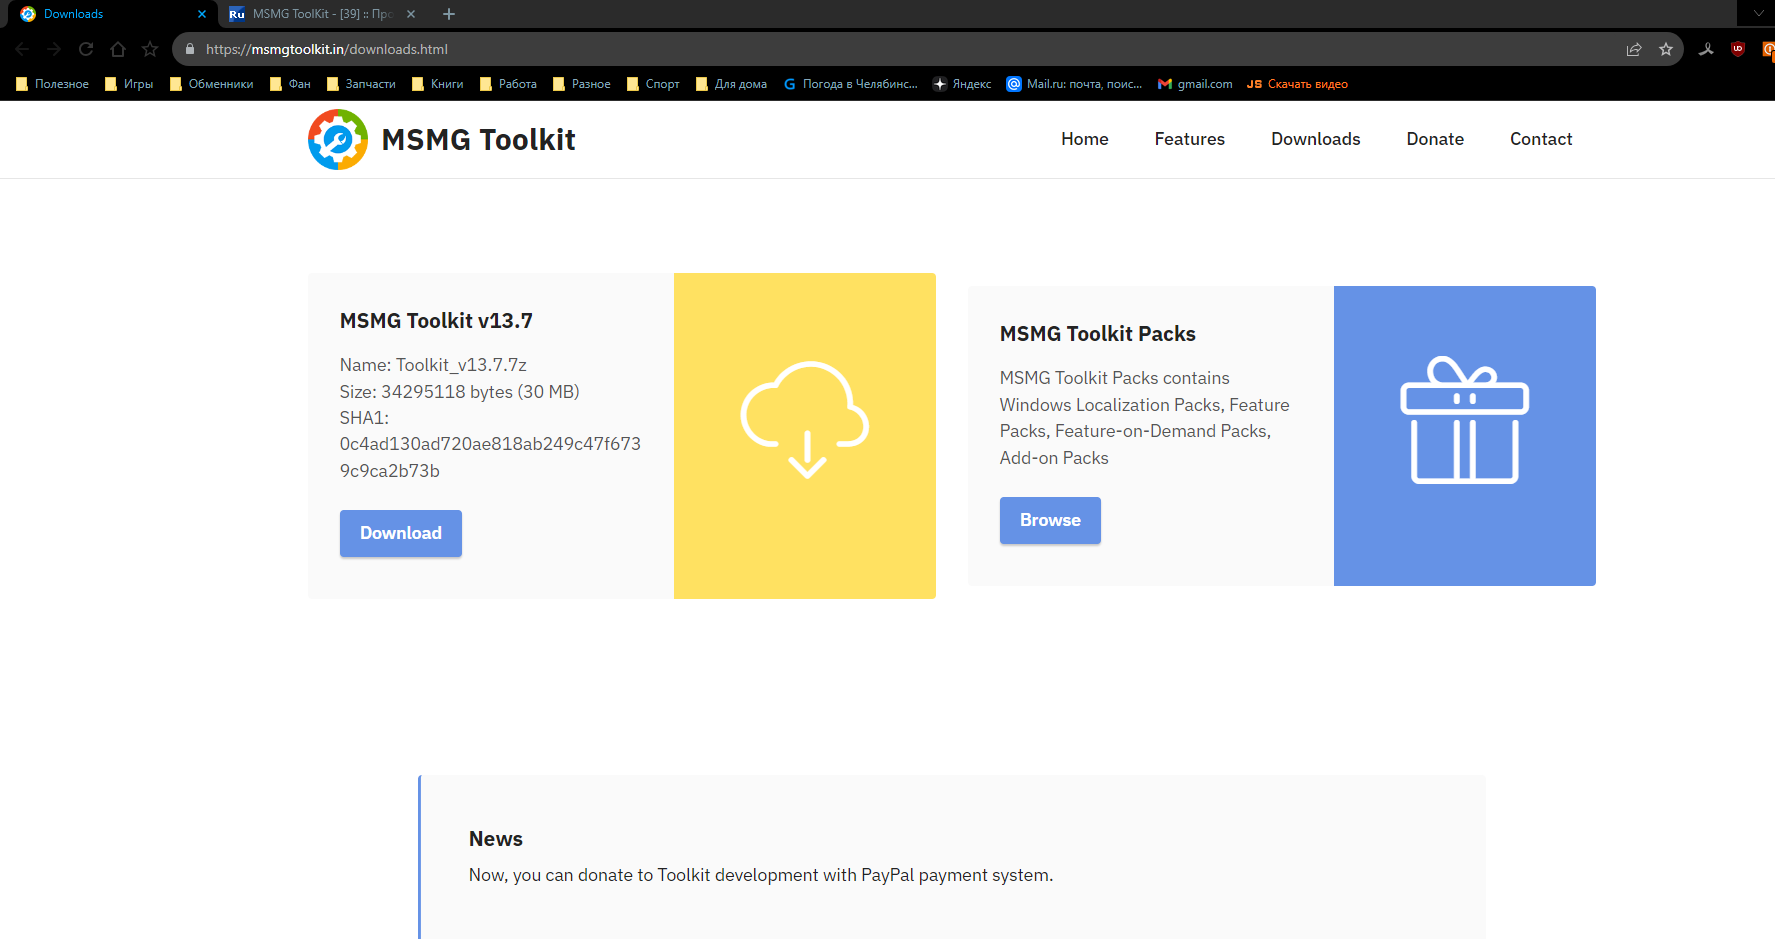
Task: Open the Contact navigation link
Action: (1541, 139)
